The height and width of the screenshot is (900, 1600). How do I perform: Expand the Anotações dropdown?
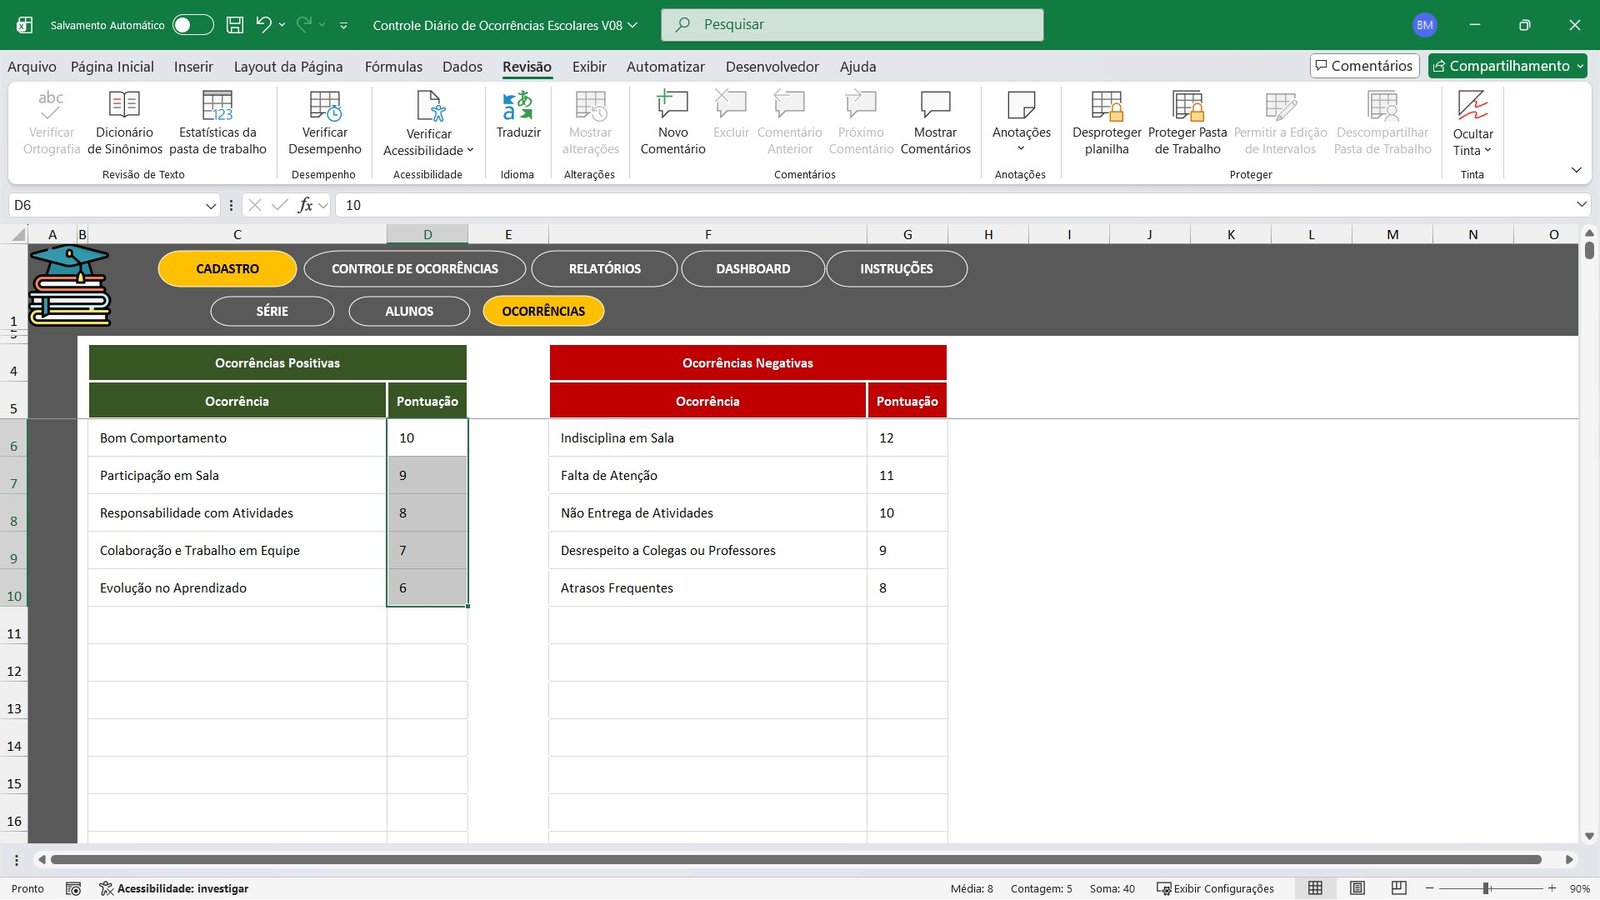[x=1021, y=149]
